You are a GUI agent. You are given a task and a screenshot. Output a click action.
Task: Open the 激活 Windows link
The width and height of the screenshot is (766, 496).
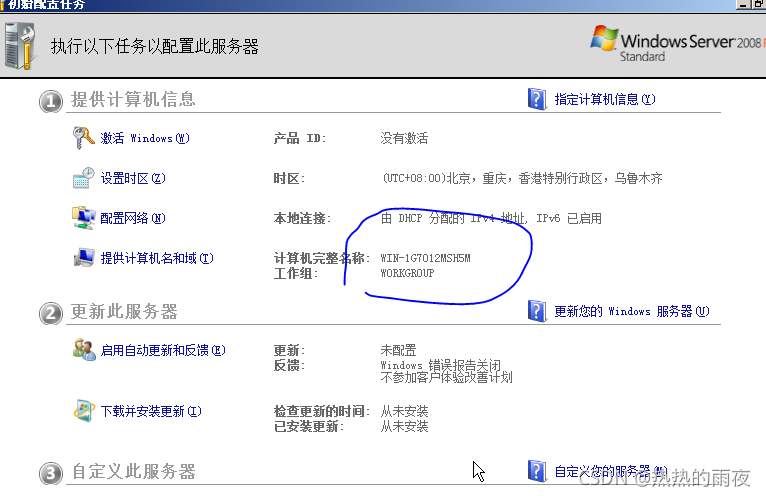(x=145, y=138)
